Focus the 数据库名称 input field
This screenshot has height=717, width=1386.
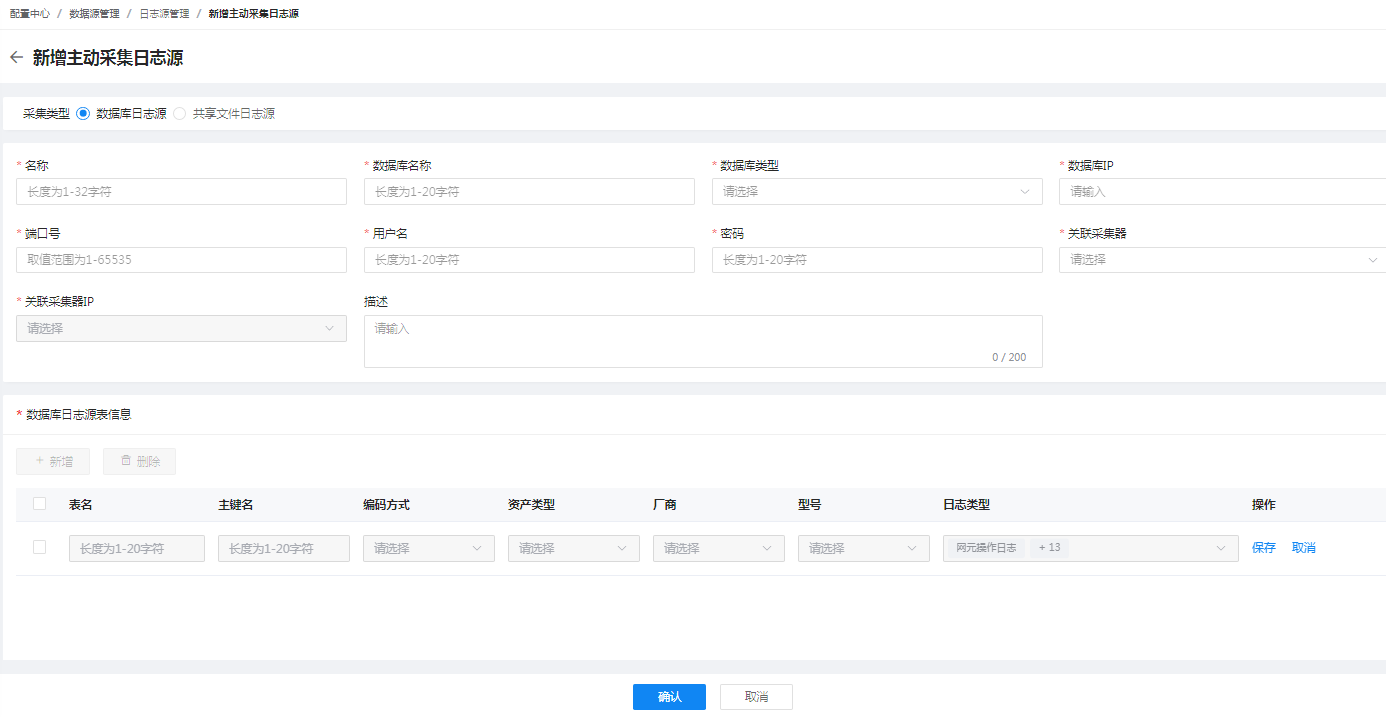529,192
